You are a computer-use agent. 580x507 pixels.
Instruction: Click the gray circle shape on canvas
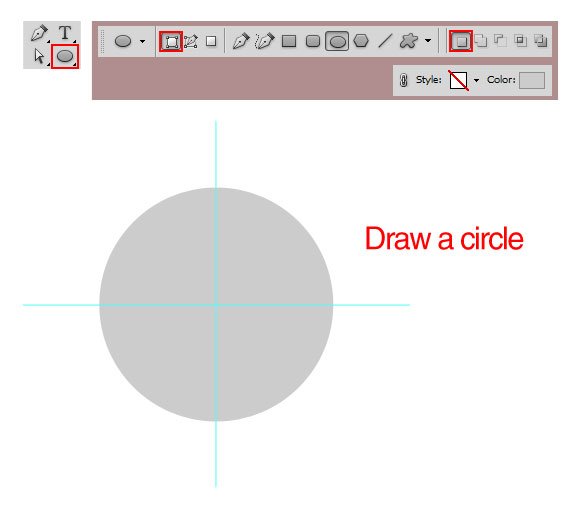click(216, 304)
